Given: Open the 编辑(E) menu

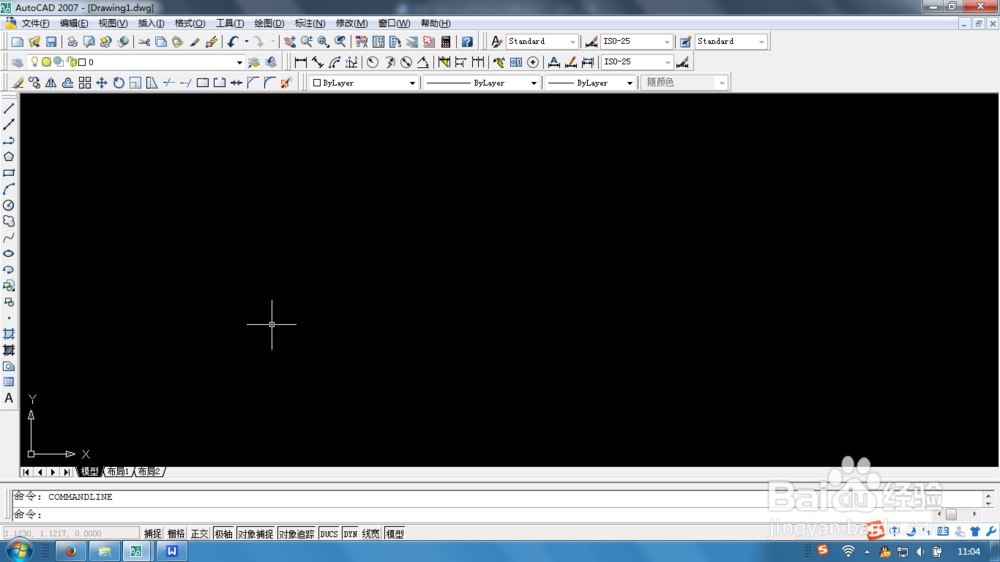Looking at the screenshot, I should click(x=74, y=24).
